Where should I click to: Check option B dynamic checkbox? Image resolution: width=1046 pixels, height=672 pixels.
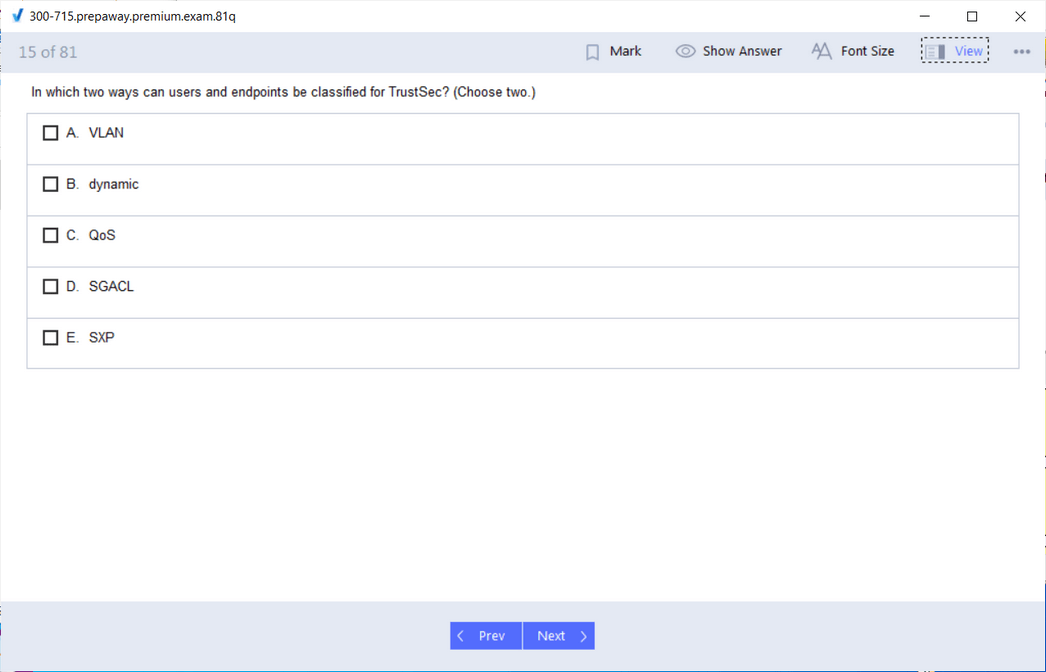tap(50, 184)
